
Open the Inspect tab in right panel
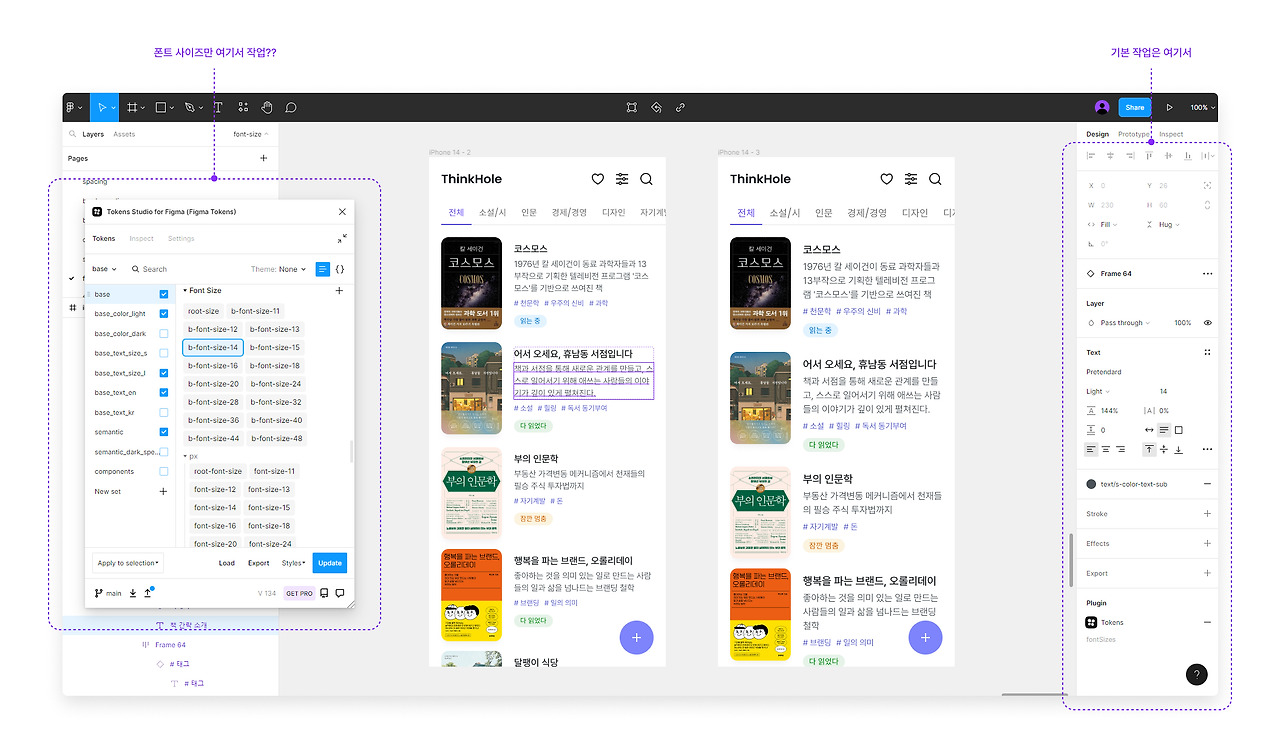(1171, 134)
